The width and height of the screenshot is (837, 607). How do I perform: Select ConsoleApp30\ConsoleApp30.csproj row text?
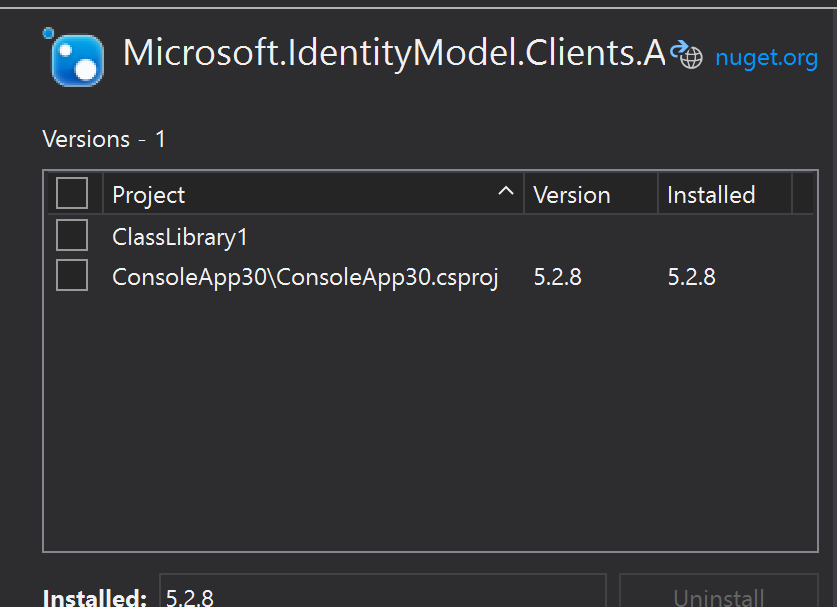click(x=305, y=278)
